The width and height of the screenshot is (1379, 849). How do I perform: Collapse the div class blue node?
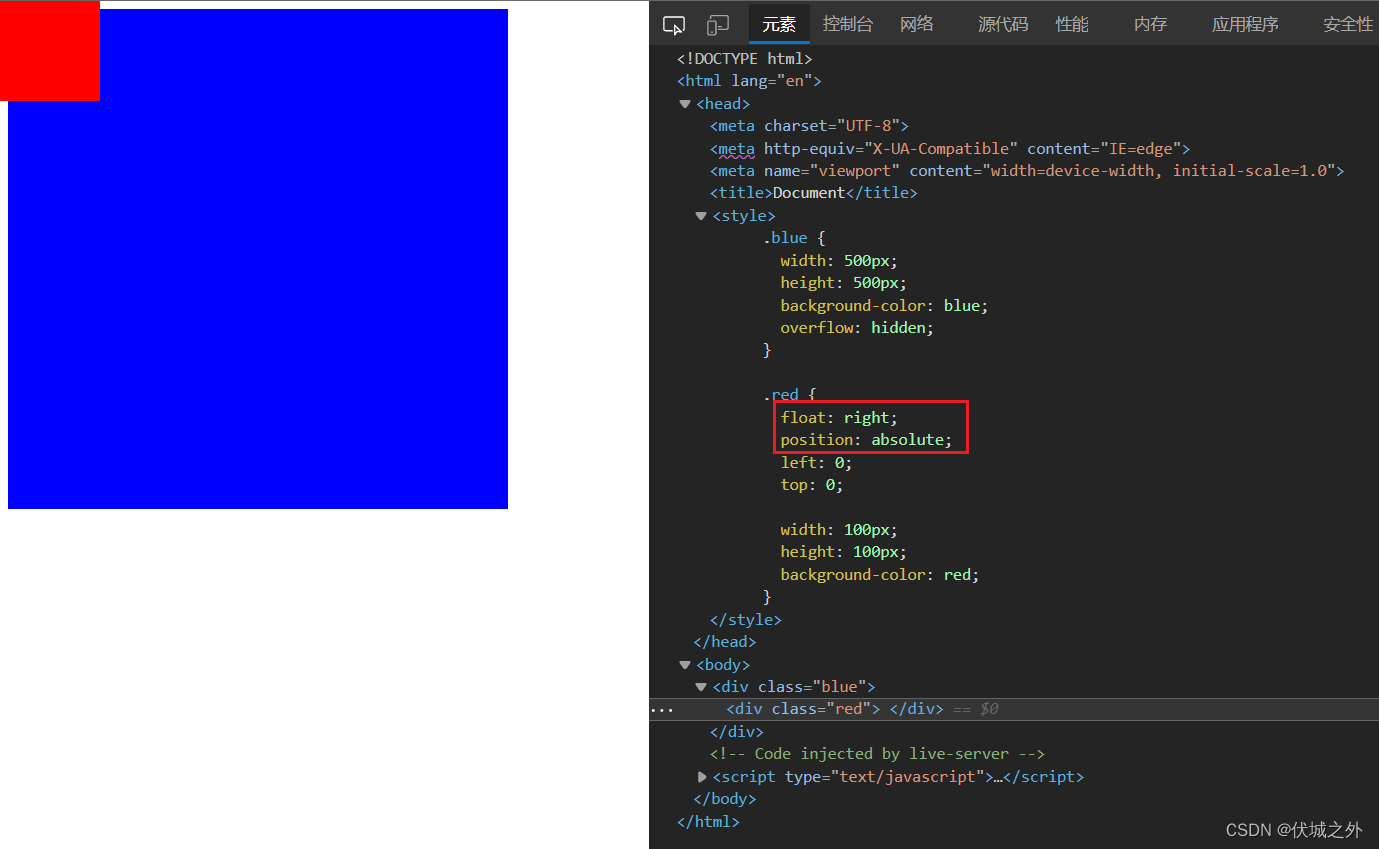701,687
